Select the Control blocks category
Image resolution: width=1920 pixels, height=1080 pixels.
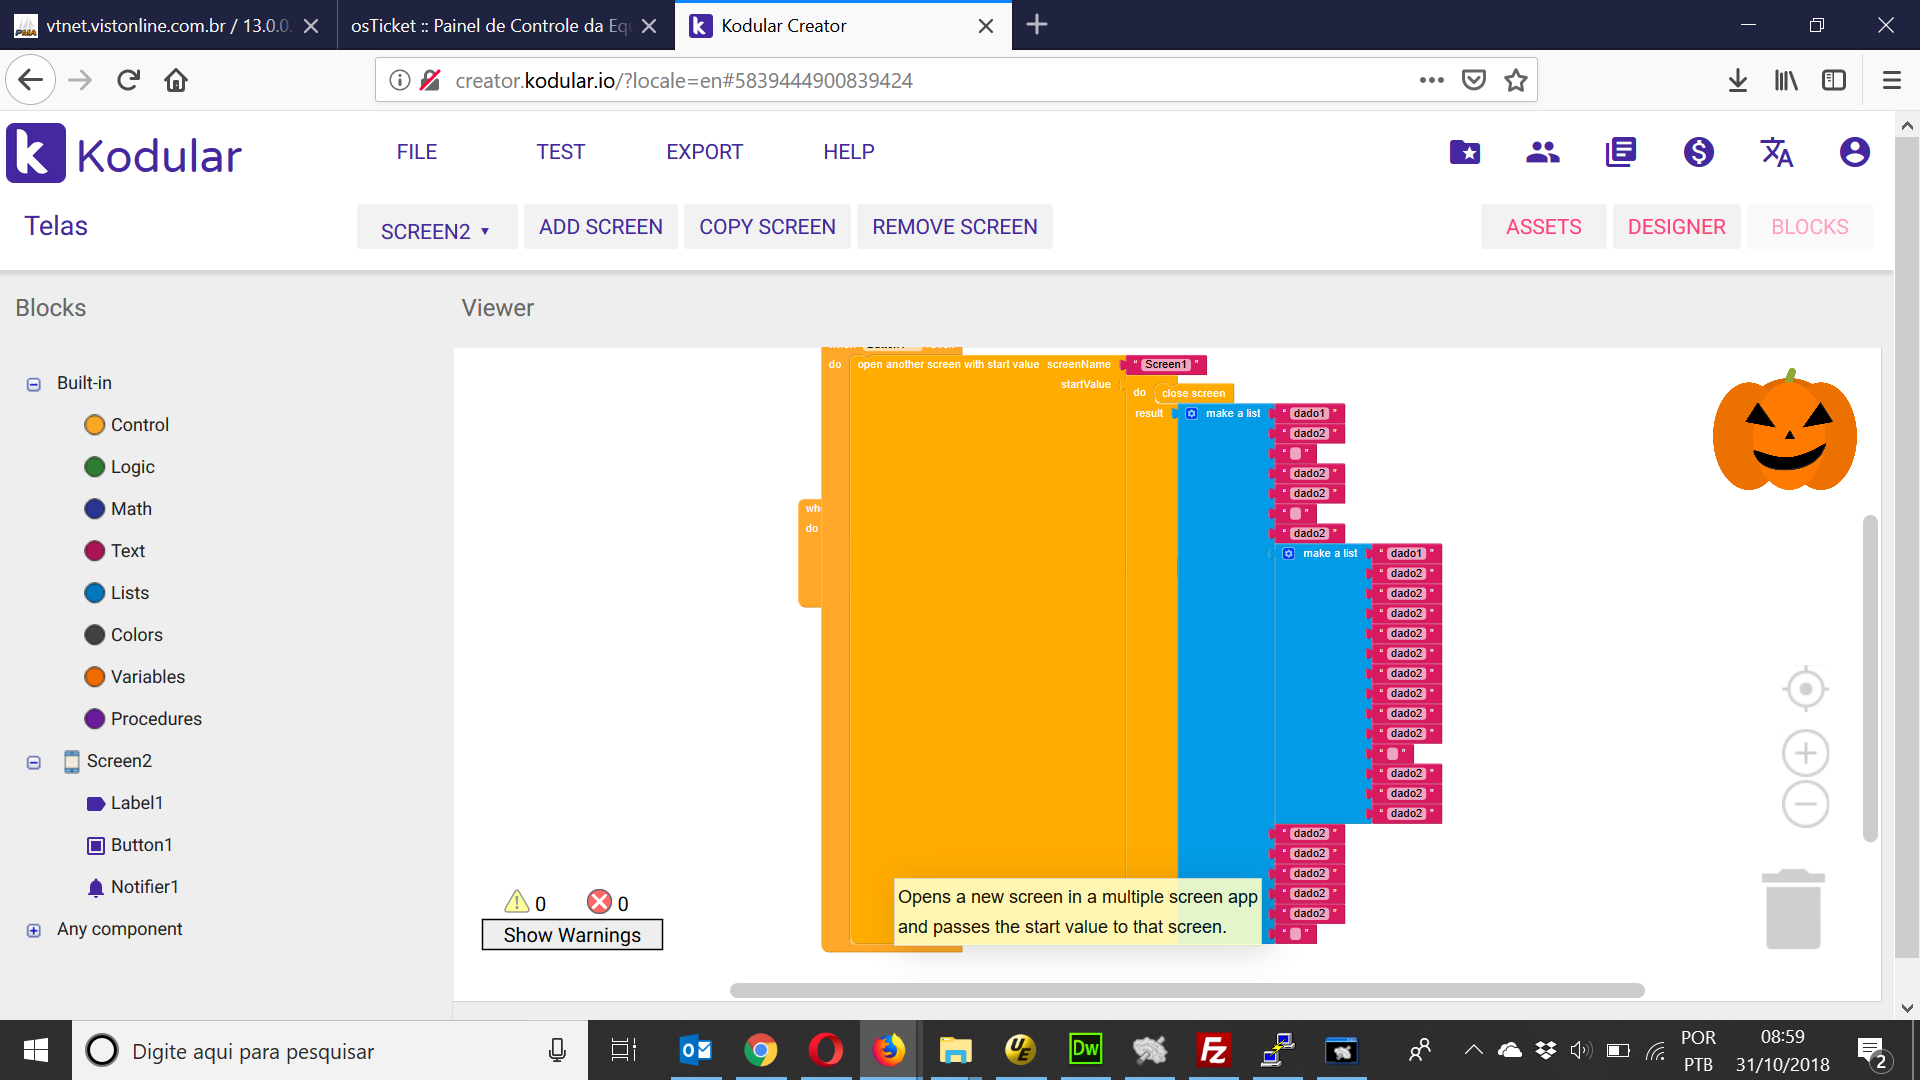[128, 425]
